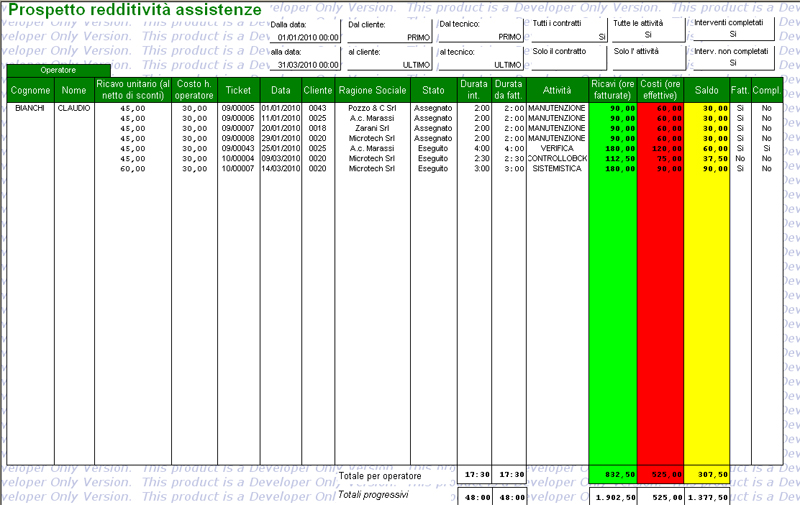
Task: Click the 'Durata int.' column header
Action: [474, 90]
